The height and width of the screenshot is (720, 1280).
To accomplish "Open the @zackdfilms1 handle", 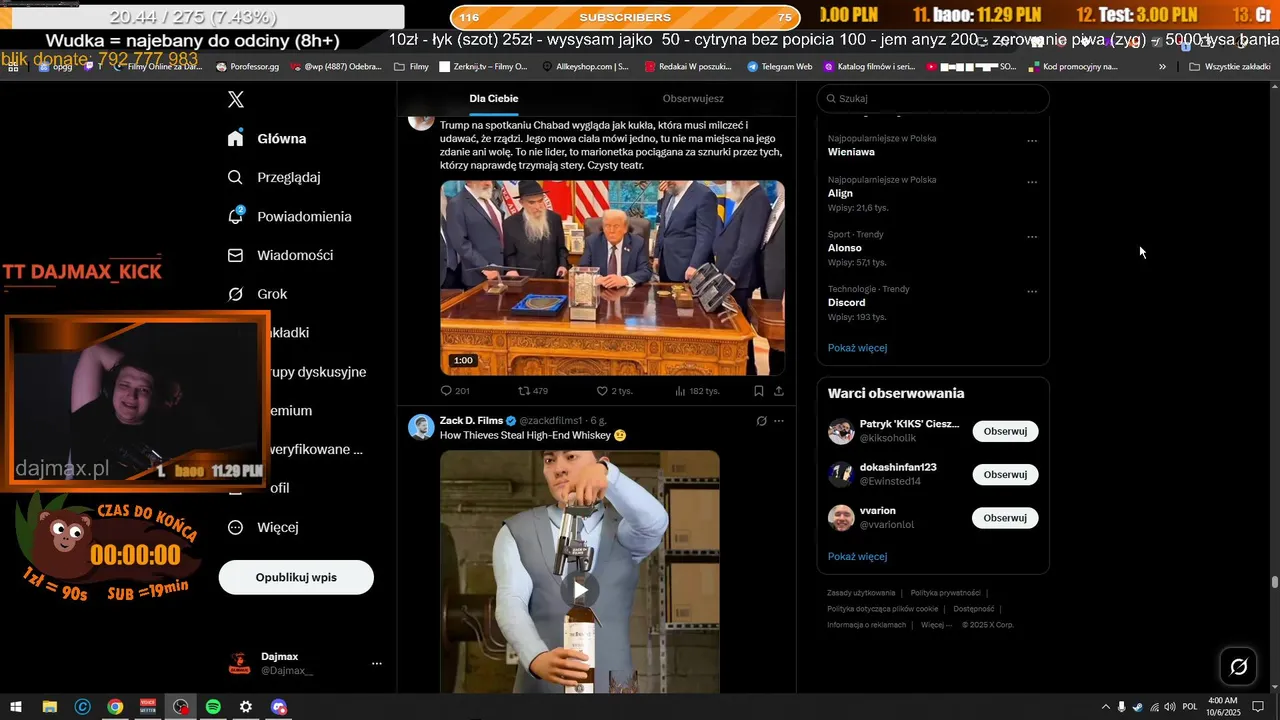I will click(550, 421).
